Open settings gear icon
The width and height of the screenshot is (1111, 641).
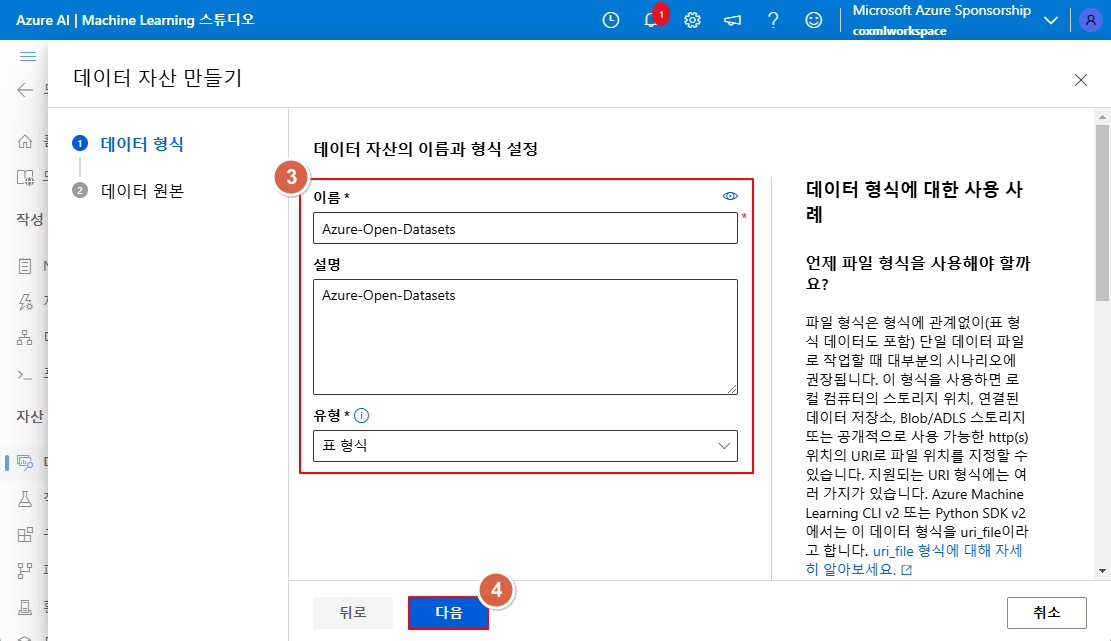[x=692, y=20]
